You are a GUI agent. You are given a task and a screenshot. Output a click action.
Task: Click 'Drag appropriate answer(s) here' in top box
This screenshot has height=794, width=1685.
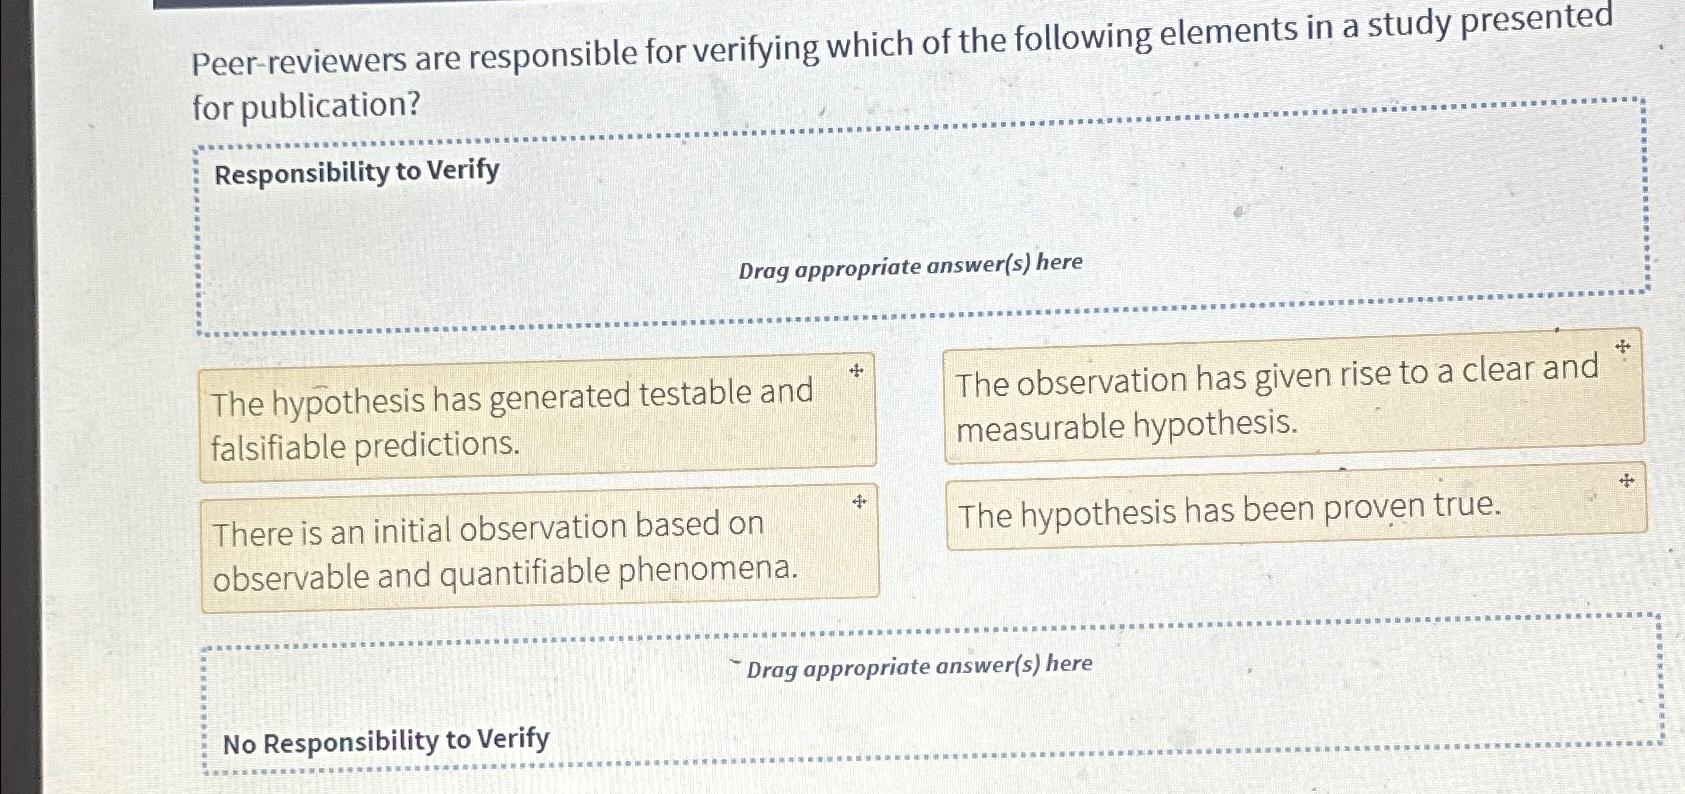tap(911, 265)
